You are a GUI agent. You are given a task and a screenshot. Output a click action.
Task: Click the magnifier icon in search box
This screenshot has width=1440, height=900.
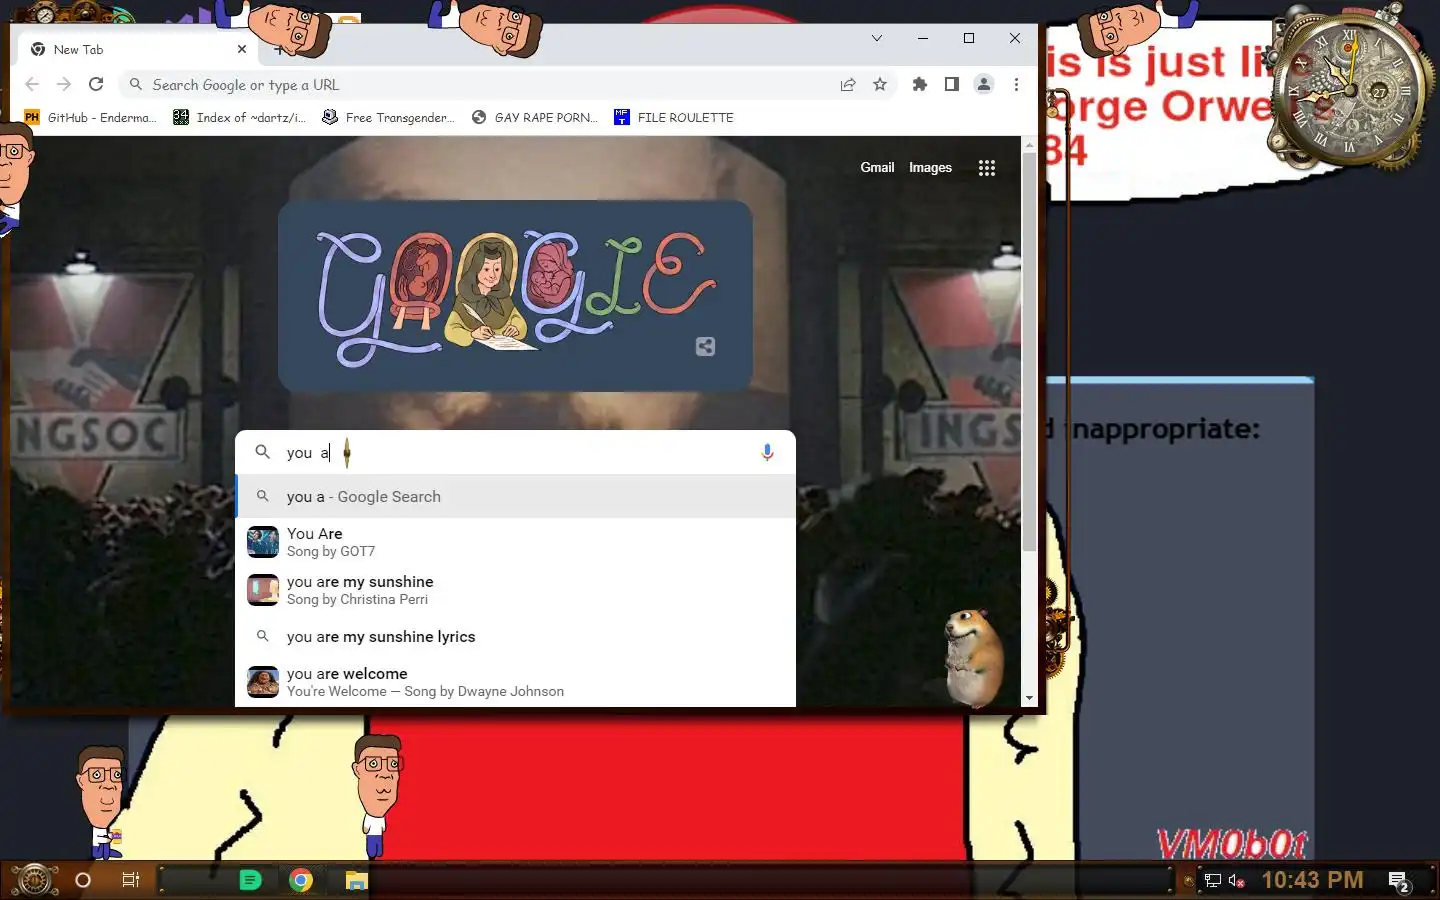click(x=262, y=452)
